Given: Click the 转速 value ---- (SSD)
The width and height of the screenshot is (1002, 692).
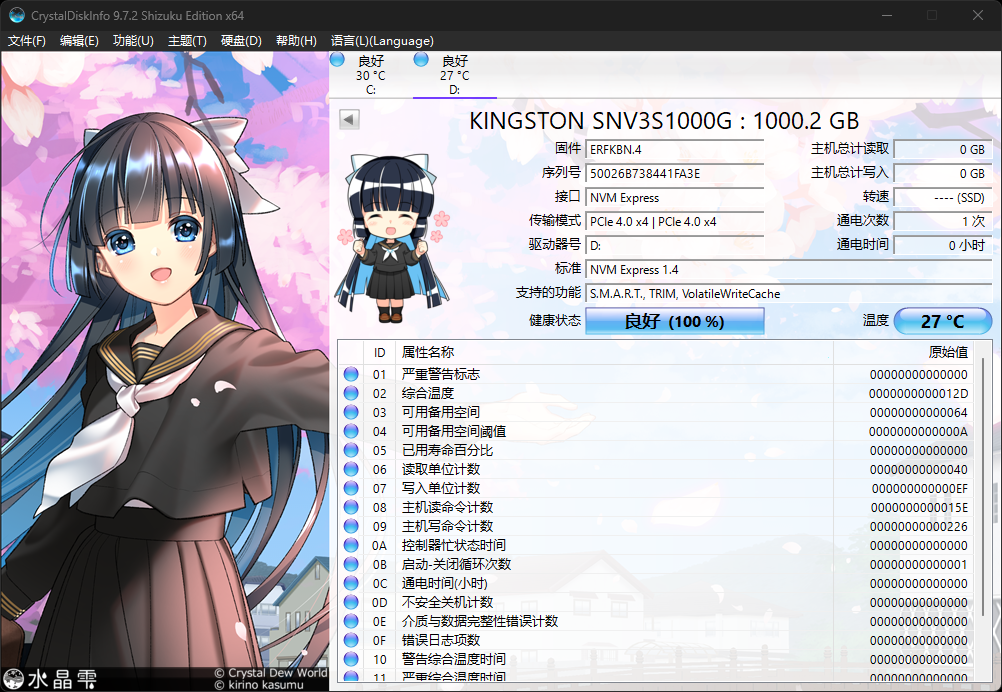Looking at the screenshot, I should (943, 197).
